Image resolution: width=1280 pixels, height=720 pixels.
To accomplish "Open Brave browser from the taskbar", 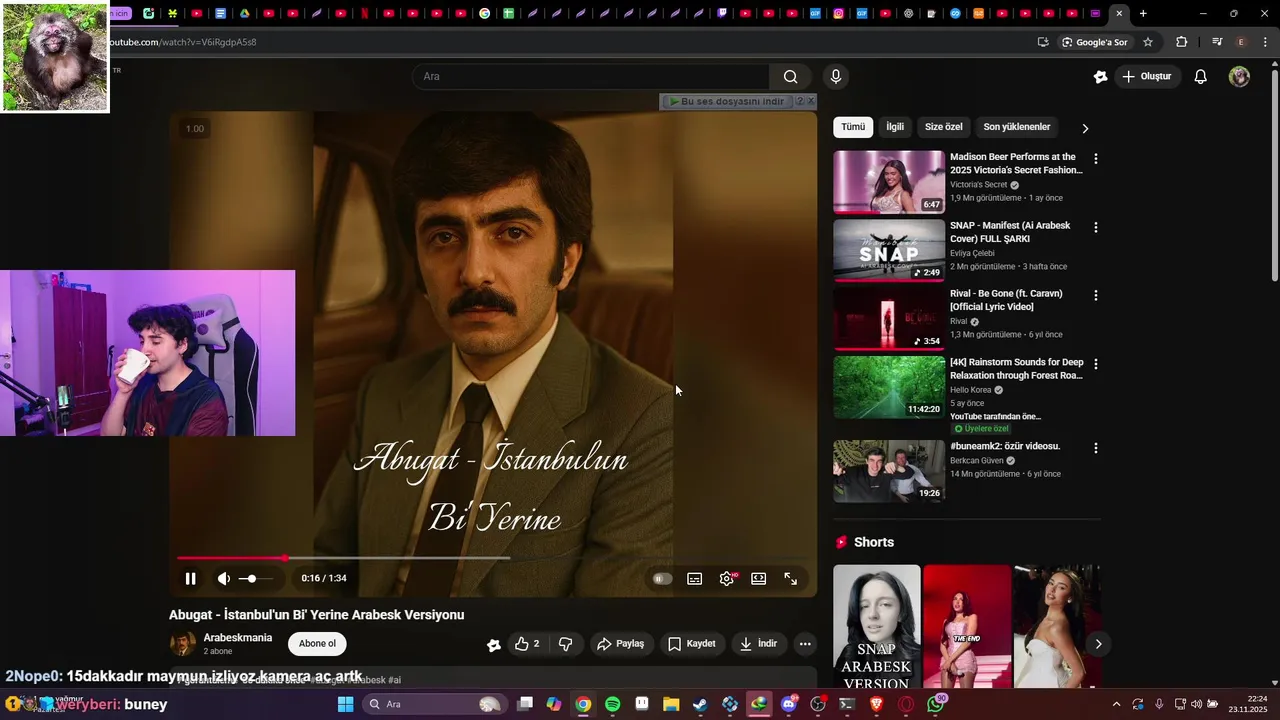I will click(877, 704).
